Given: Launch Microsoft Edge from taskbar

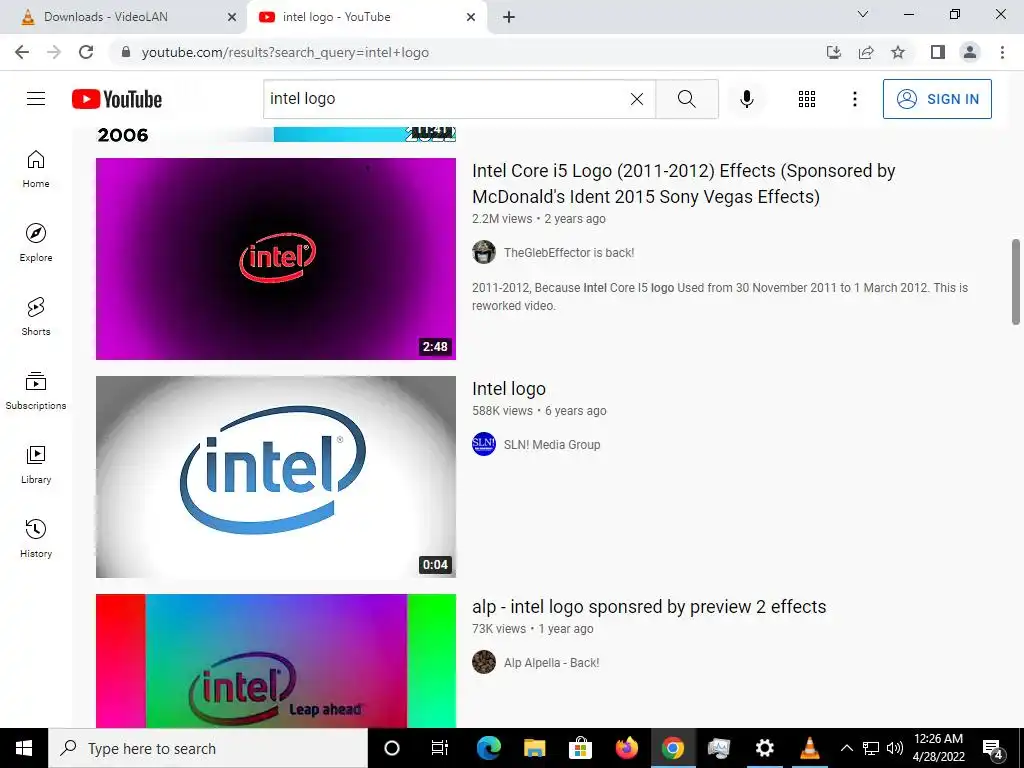Looking at the screenshot, I should click(488, 748).
